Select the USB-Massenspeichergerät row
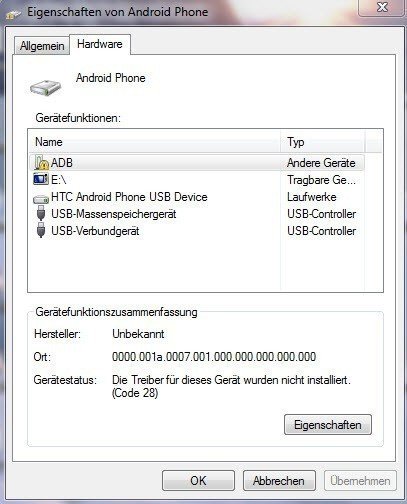Image resolution: width=407 pixels, height=504 pixels. (x=197, y=214)
